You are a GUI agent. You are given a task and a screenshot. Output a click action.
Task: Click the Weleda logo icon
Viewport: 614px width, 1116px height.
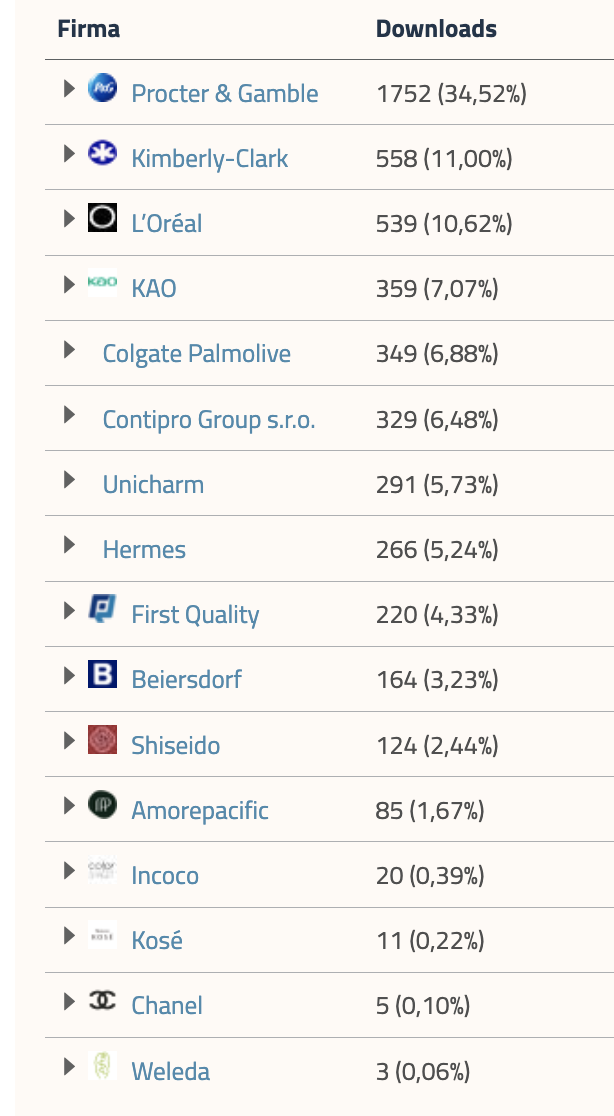tap(102, 1066)
